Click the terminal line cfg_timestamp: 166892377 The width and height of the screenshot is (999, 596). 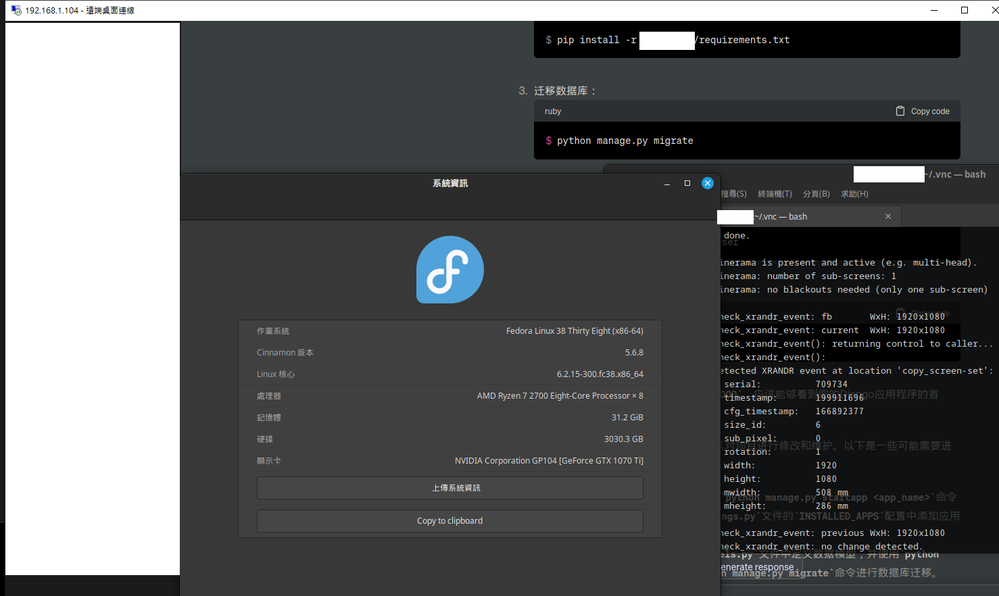(794, 411)
